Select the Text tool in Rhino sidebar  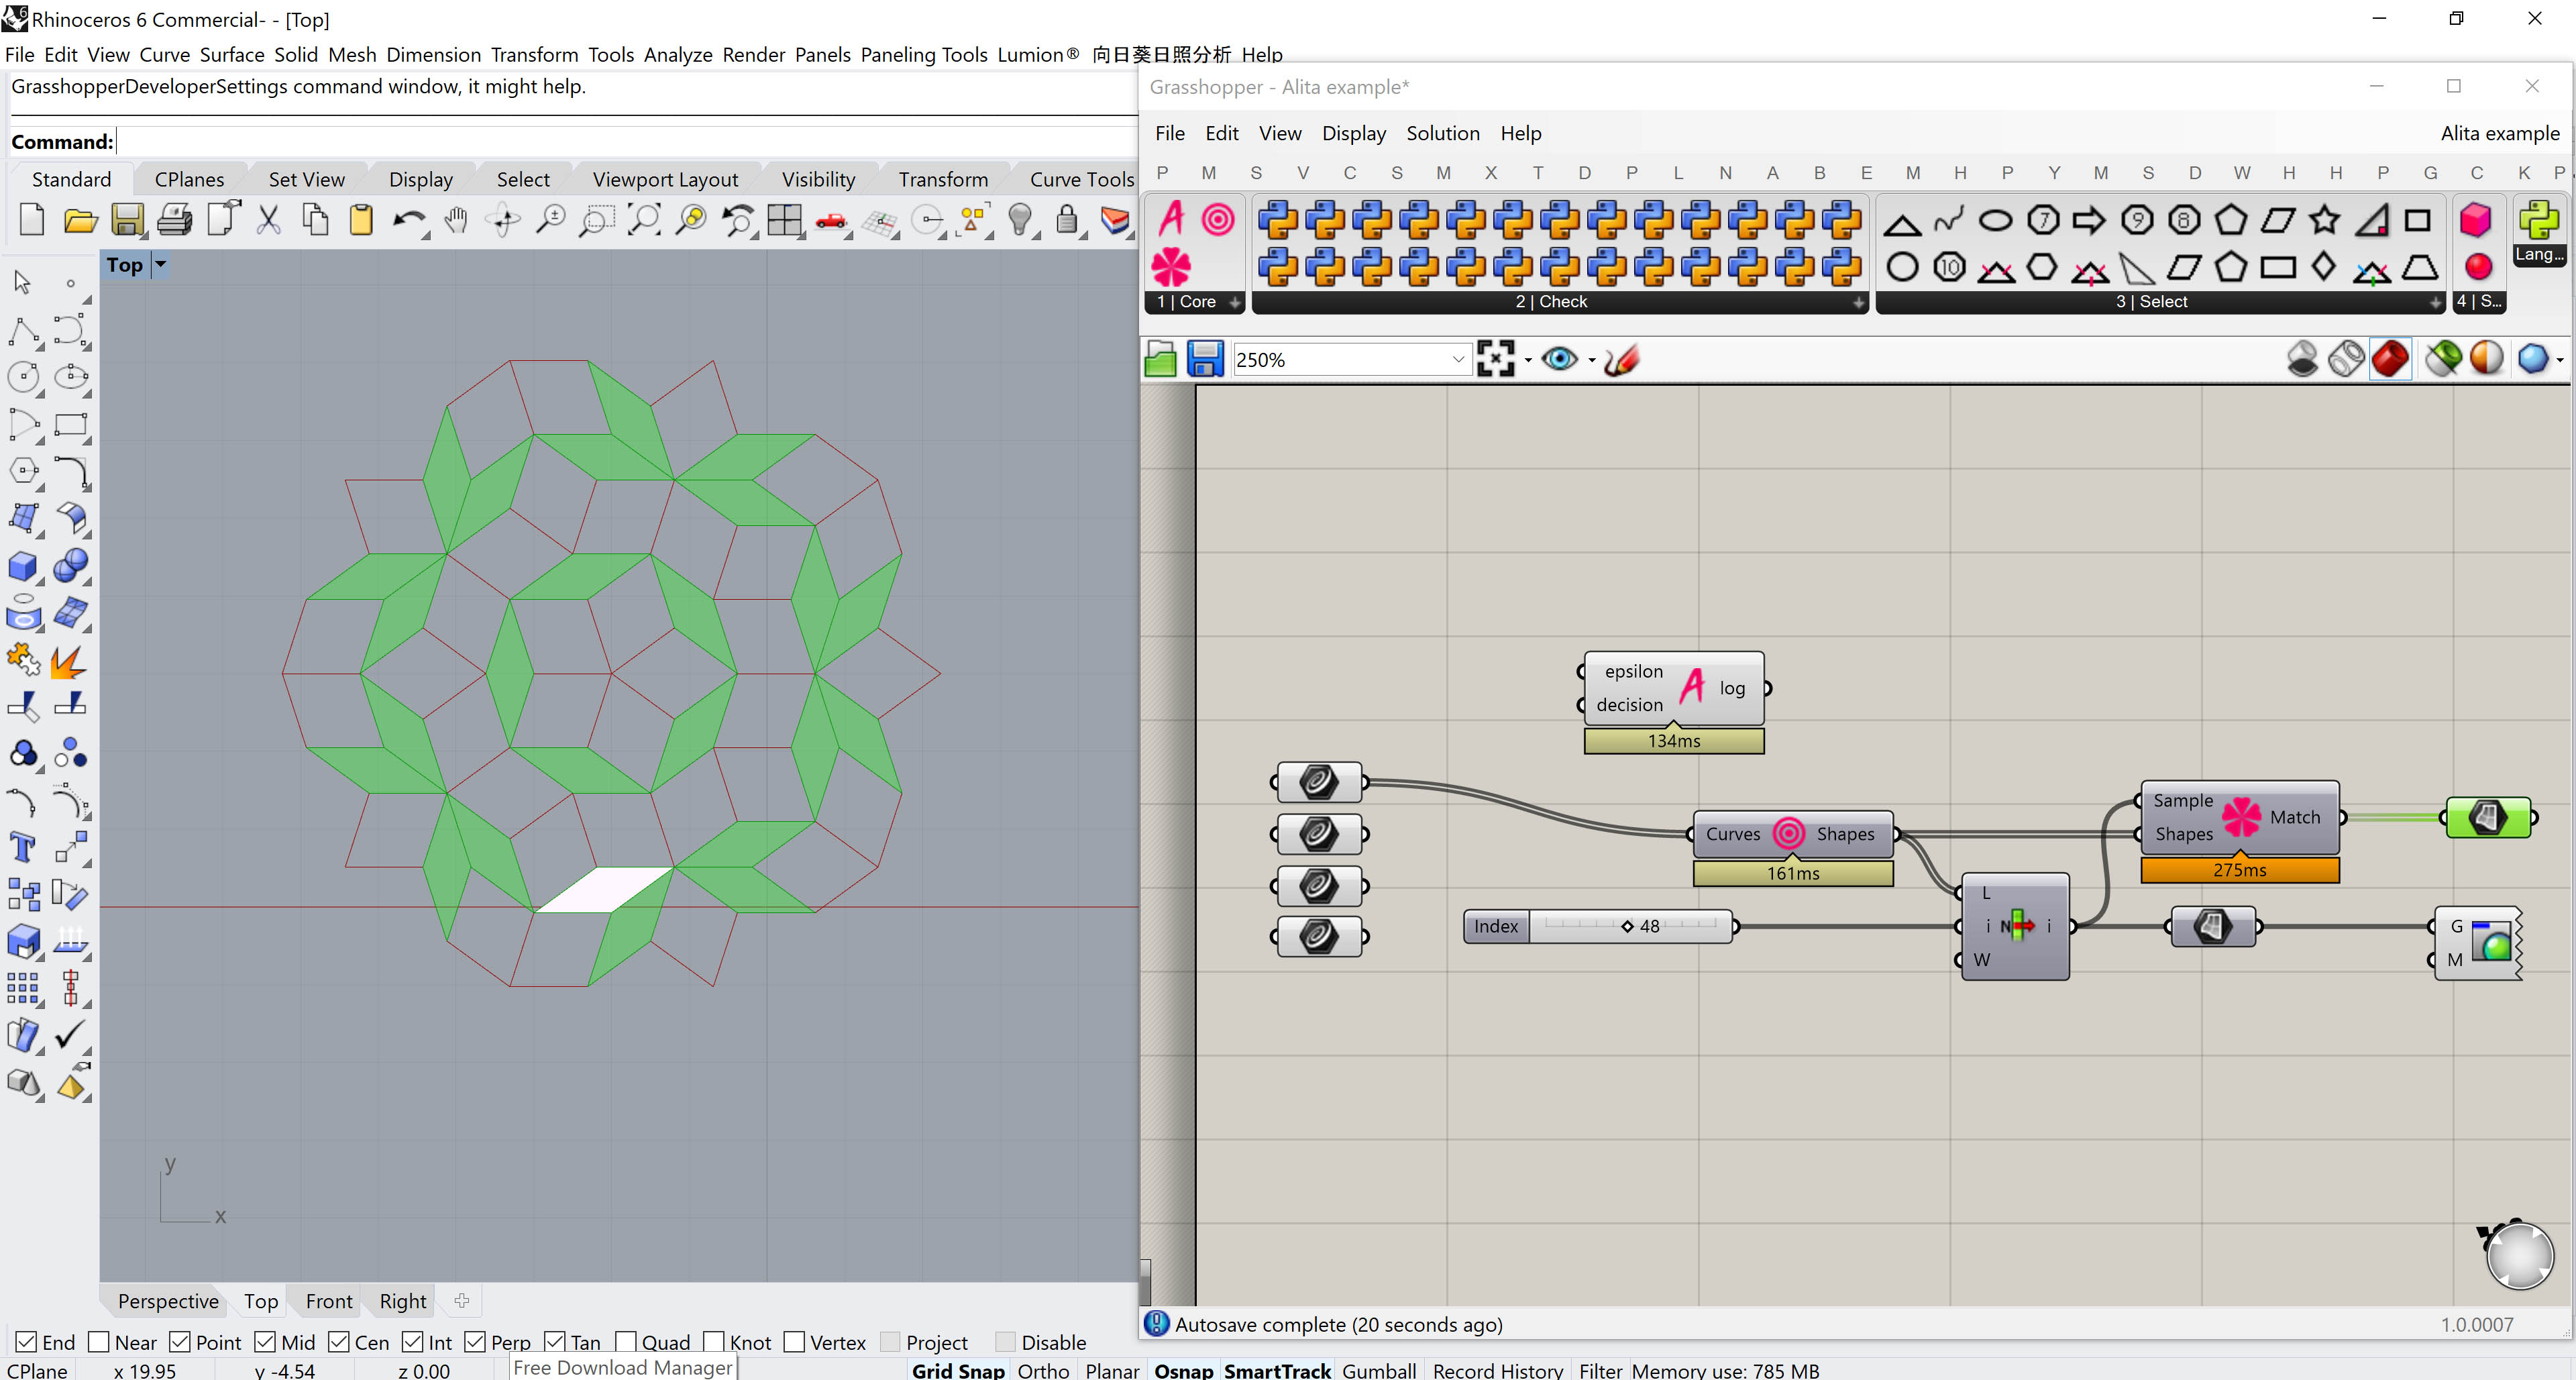(23, 847)
